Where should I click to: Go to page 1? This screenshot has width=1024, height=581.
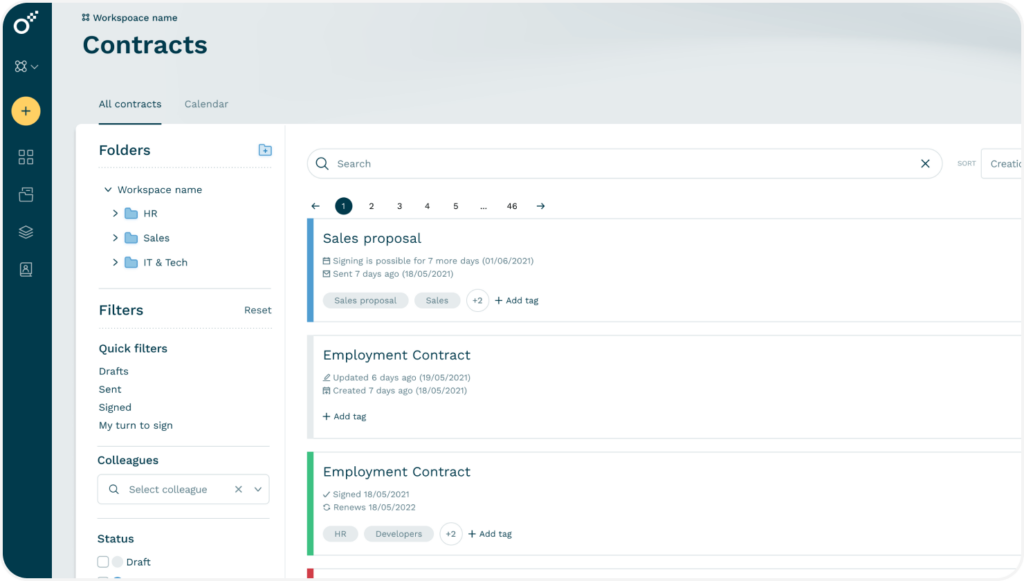(344, 206)
